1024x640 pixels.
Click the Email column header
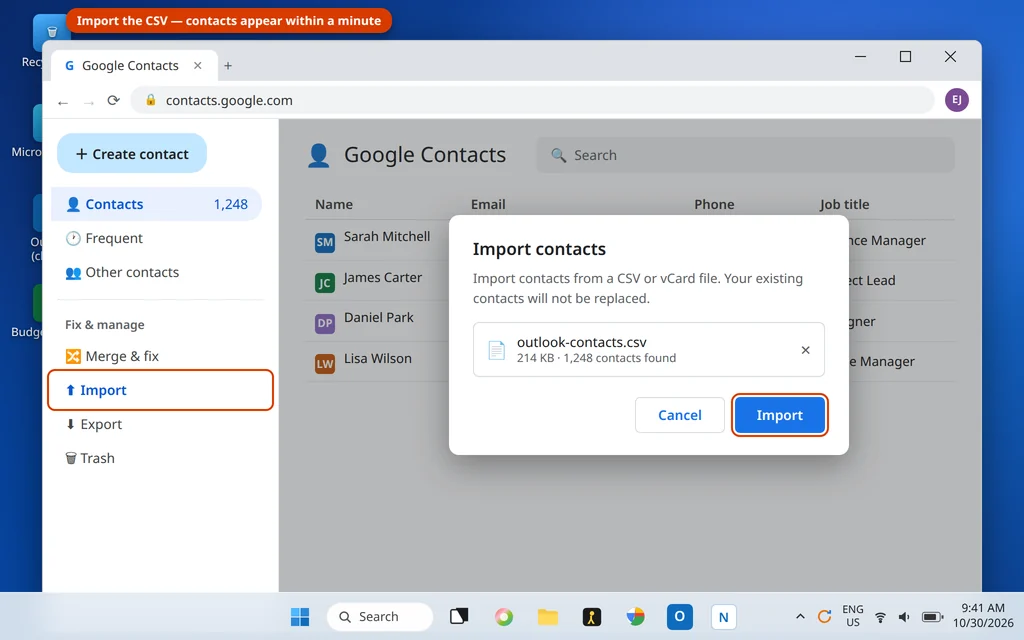[488, 204]
